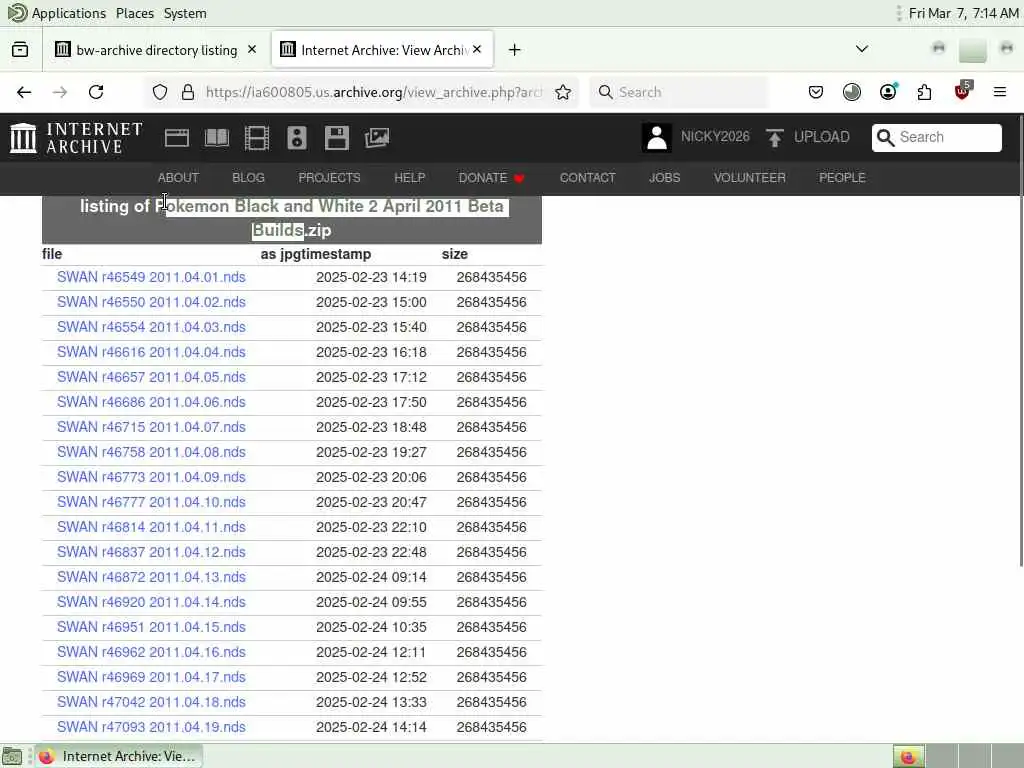
Task: Expand the list all tabs chevron
Action: tap(862, 49)
